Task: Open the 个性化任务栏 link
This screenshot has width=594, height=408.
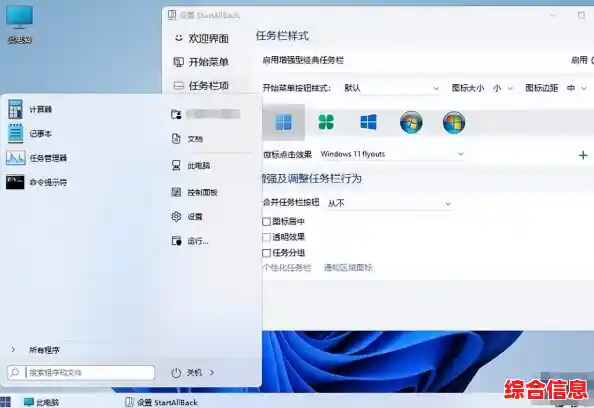Action: (287, 268)
